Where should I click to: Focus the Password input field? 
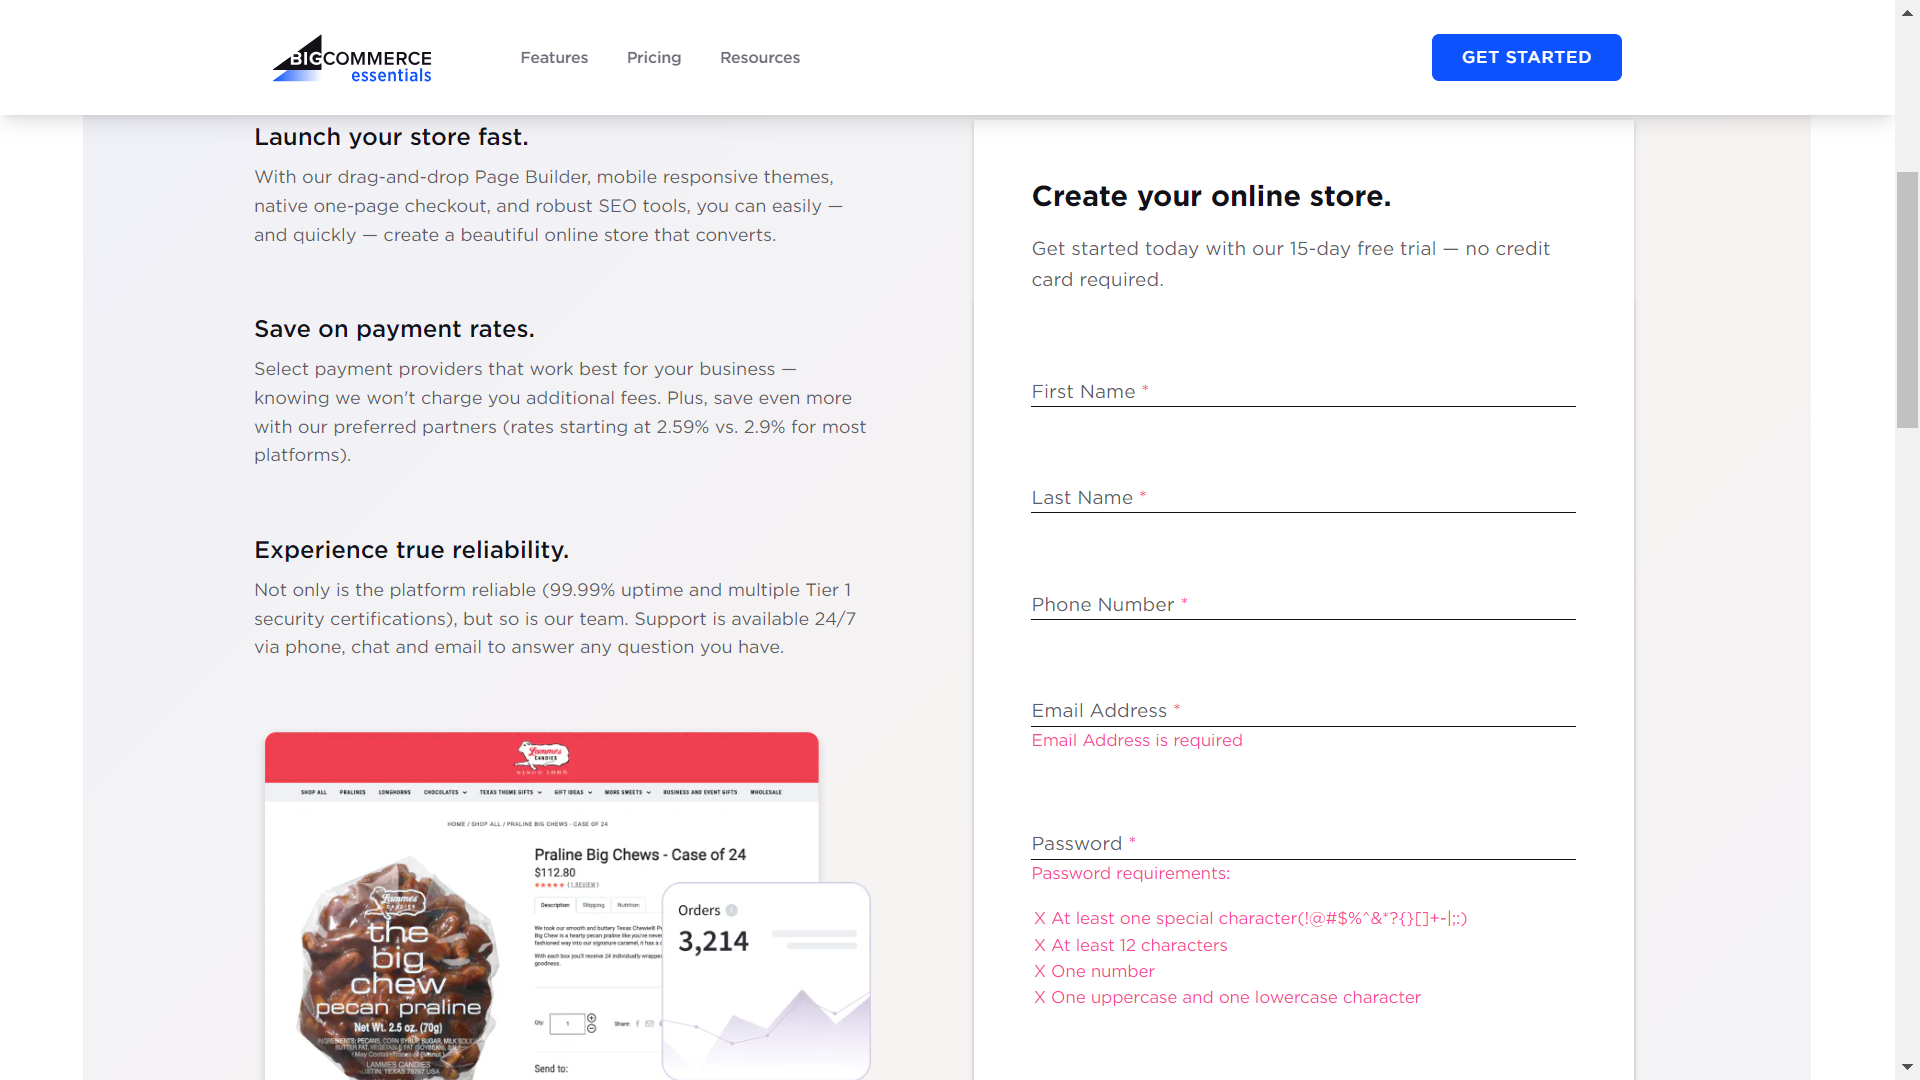coord(1302,843)
